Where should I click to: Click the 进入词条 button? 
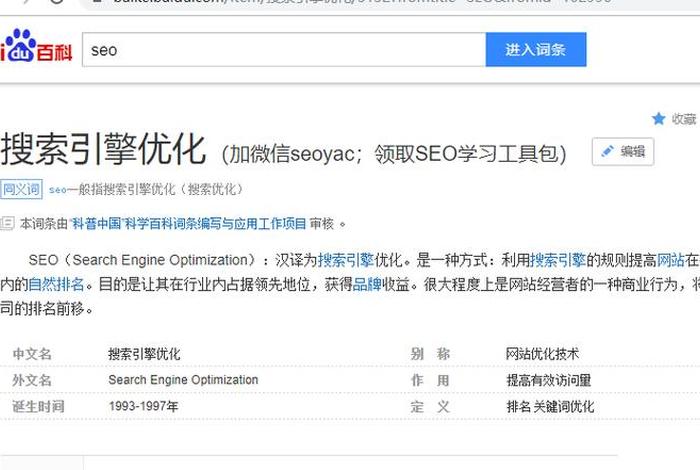point(536,50)
